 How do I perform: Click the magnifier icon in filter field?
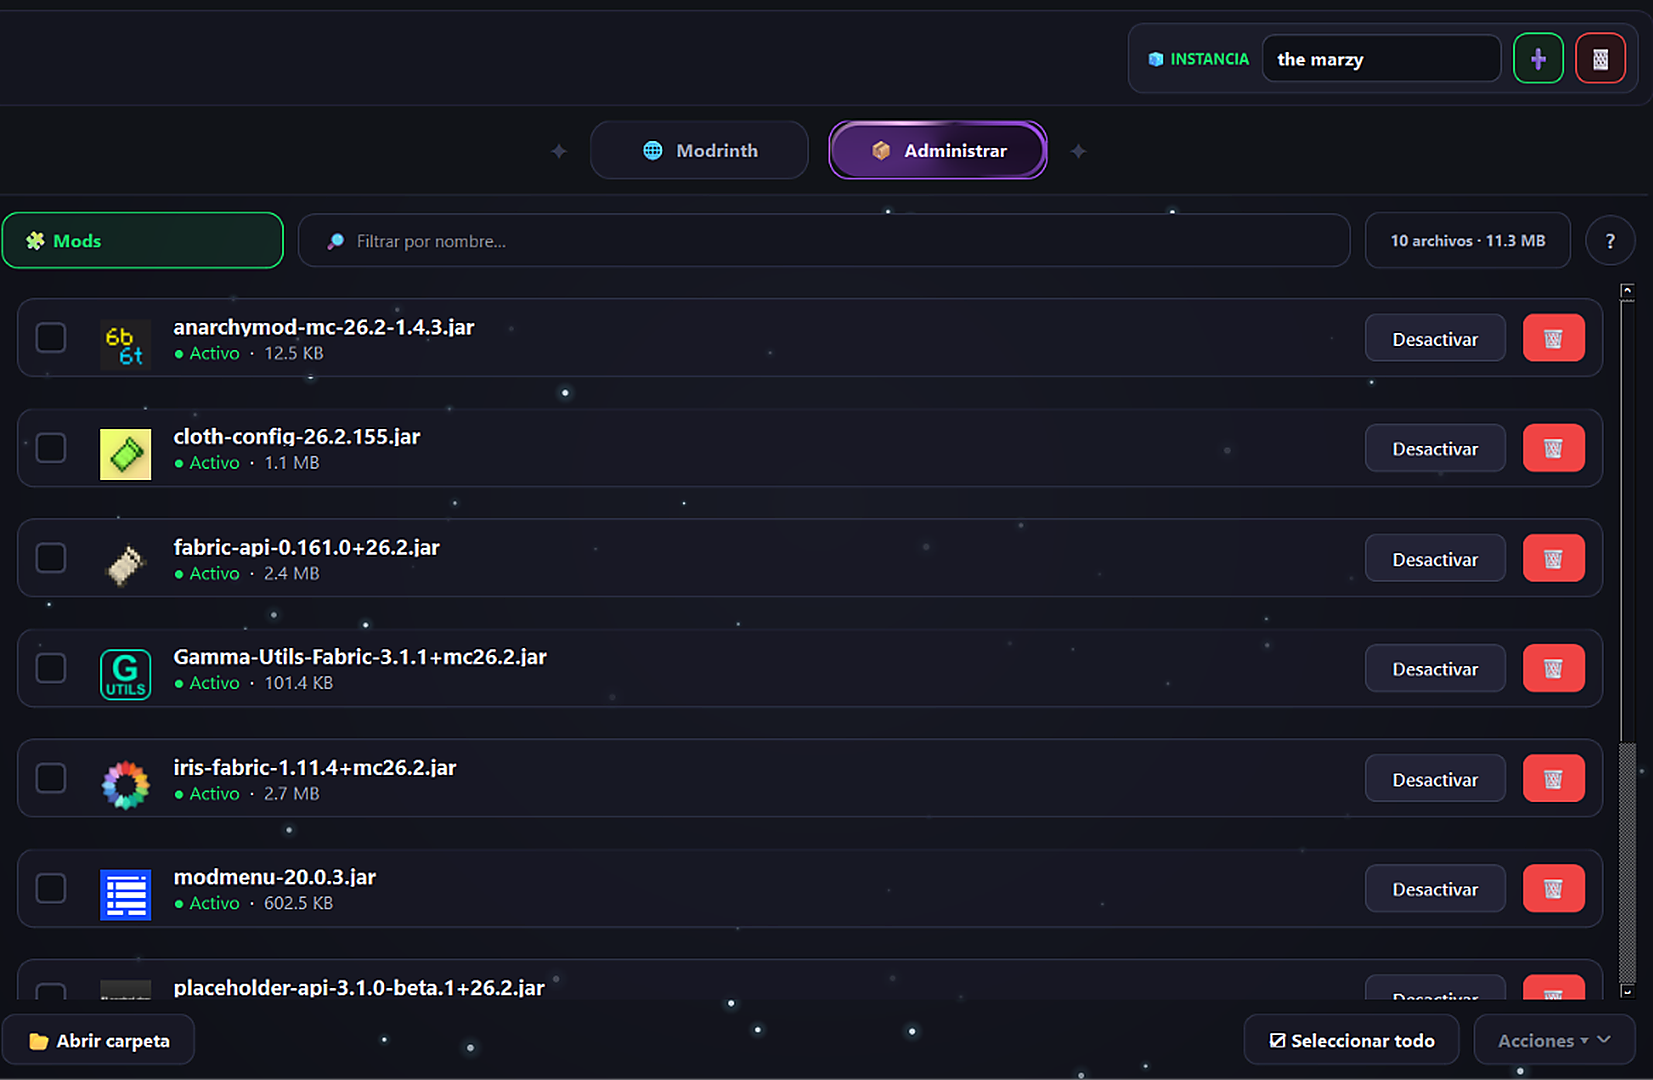point(336,241)
